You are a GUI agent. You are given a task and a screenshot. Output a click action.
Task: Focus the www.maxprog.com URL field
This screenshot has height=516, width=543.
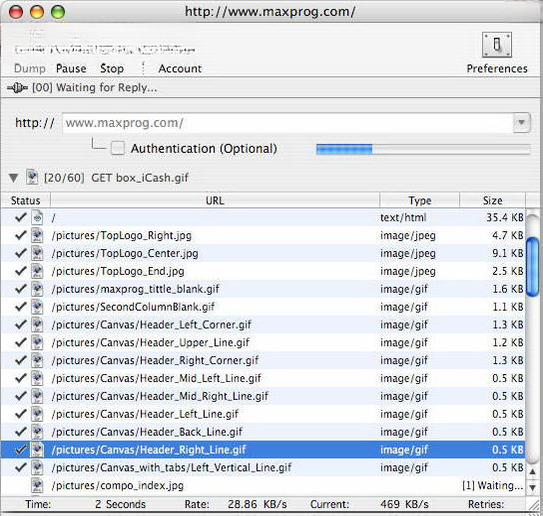tap(287, 123)
